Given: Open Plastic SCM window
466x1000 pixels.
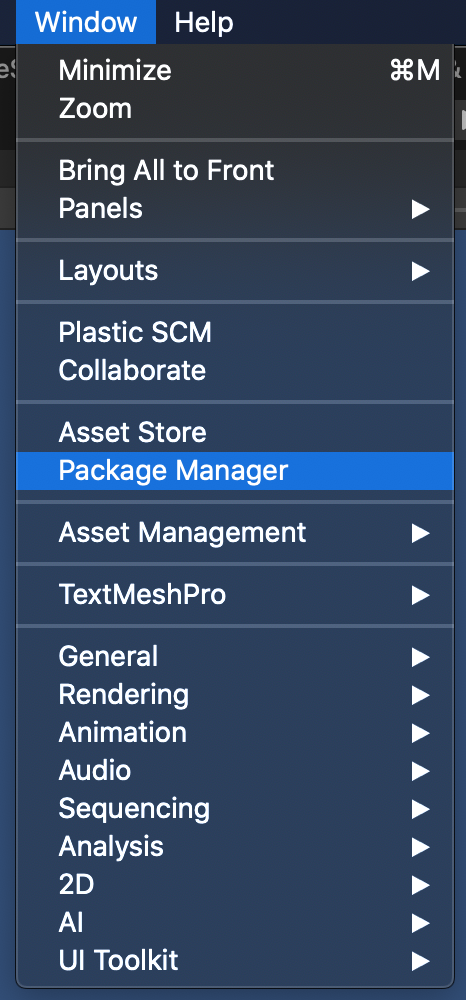Looking at the screenshot, I should tap(235, 333).
